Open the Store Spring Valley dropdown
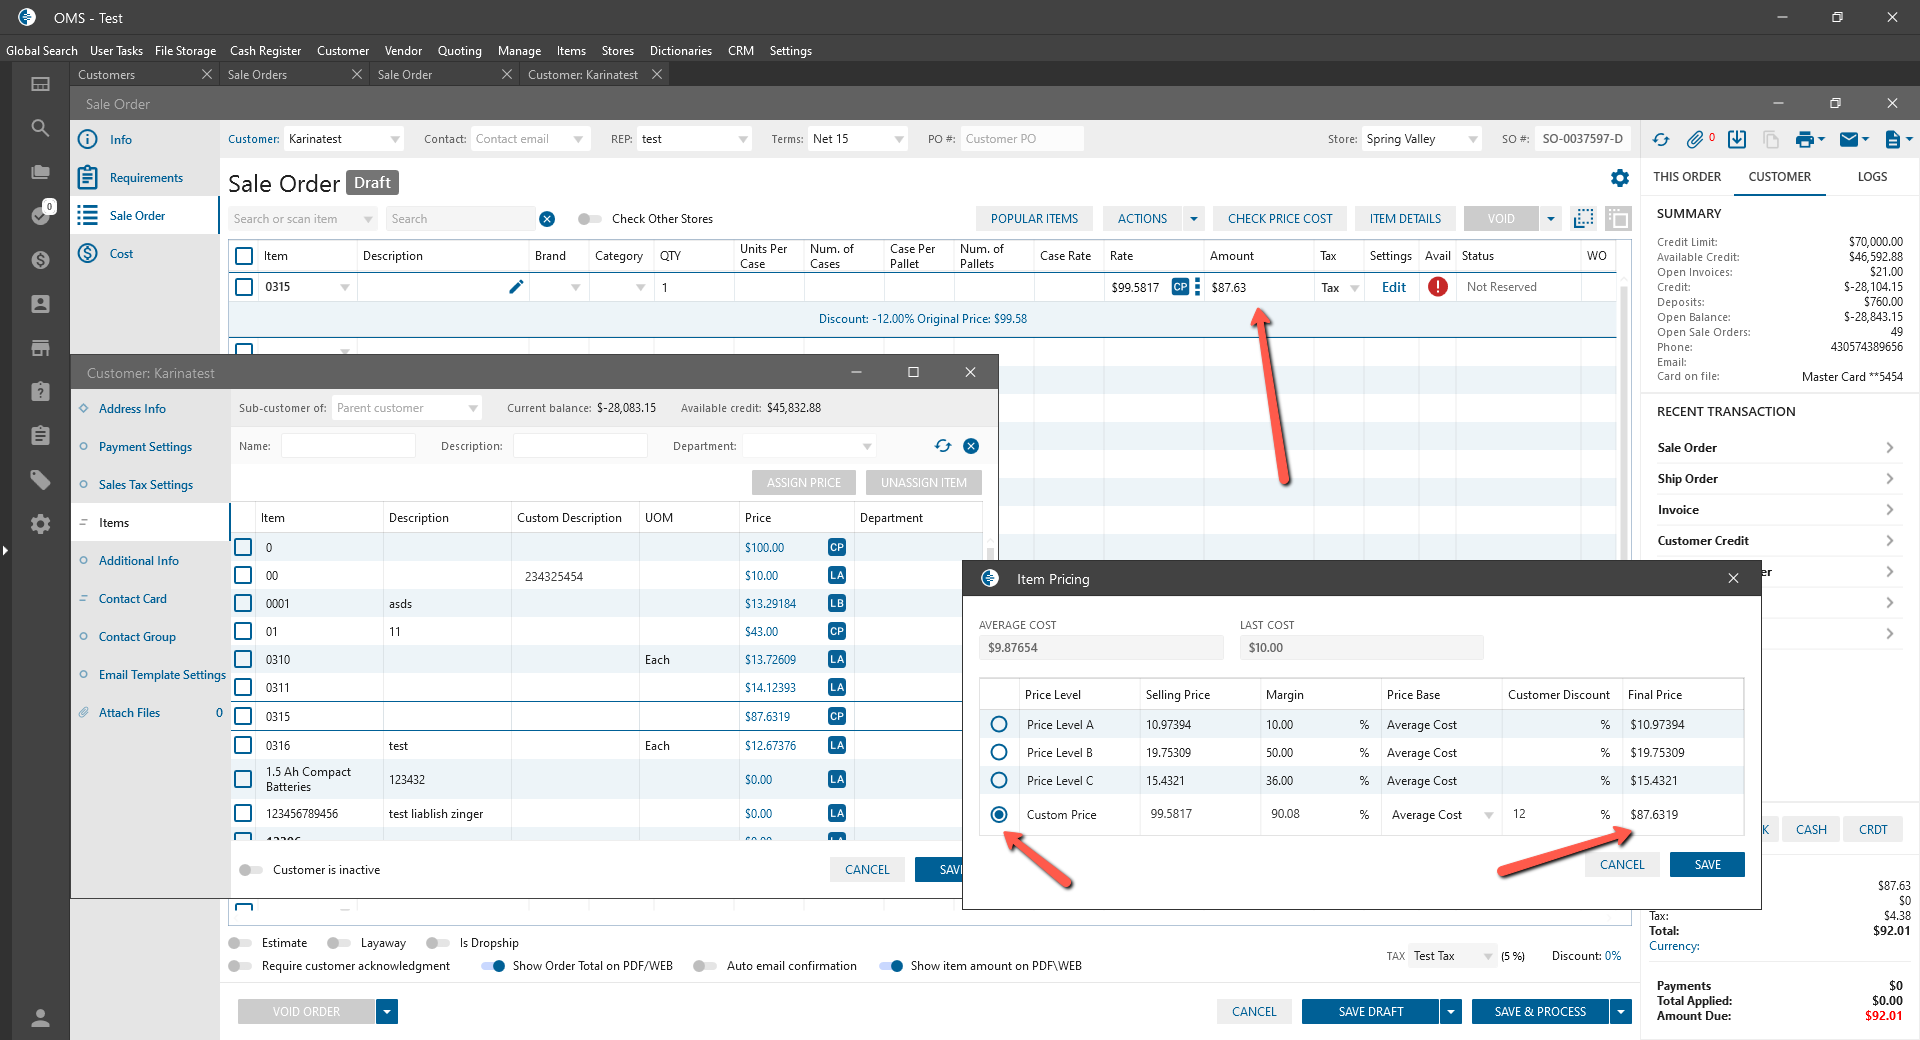Viewport: 1920px width, 1040px height. (1472, 140)
